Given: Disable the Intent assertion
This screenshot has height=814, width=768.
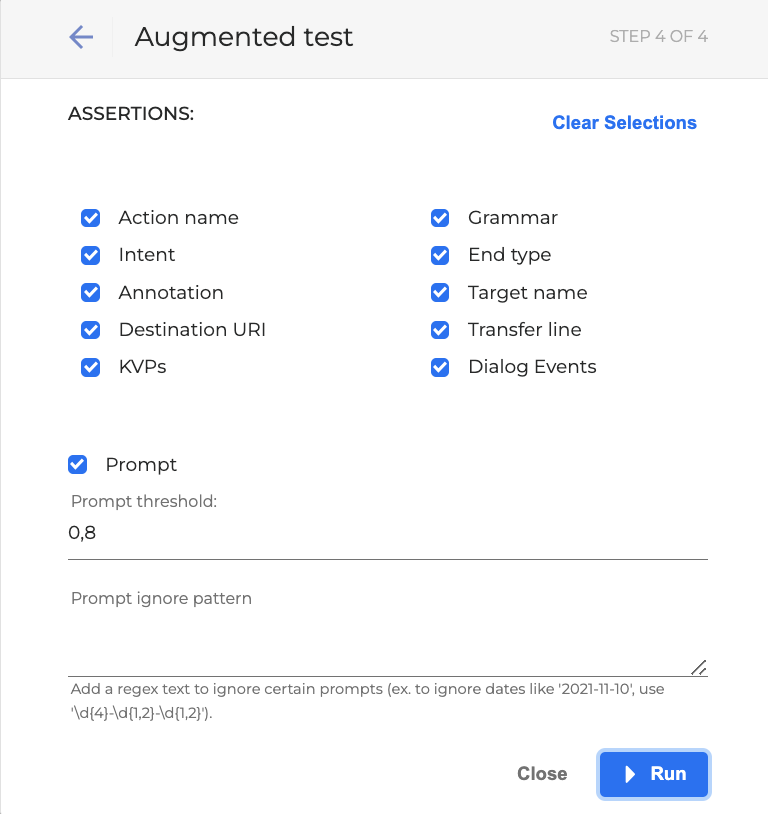Looking at the screenshot, I should (x=90, y=255).
